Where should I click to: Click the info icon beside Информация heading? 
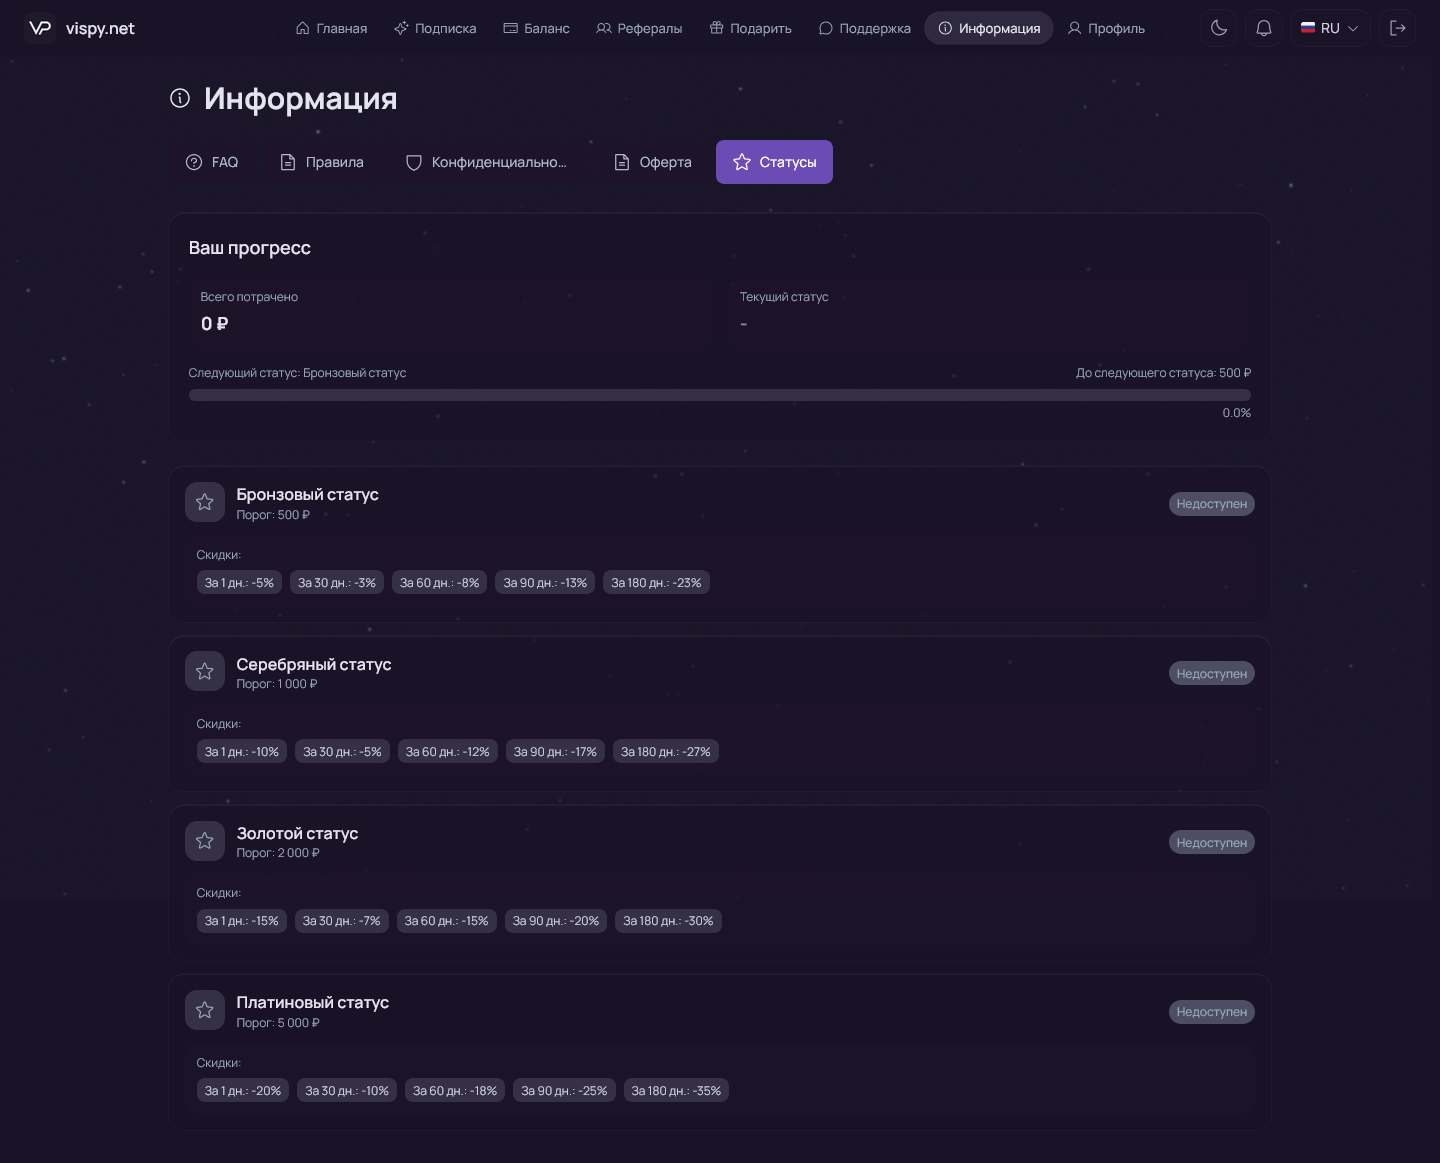[180, 98]
